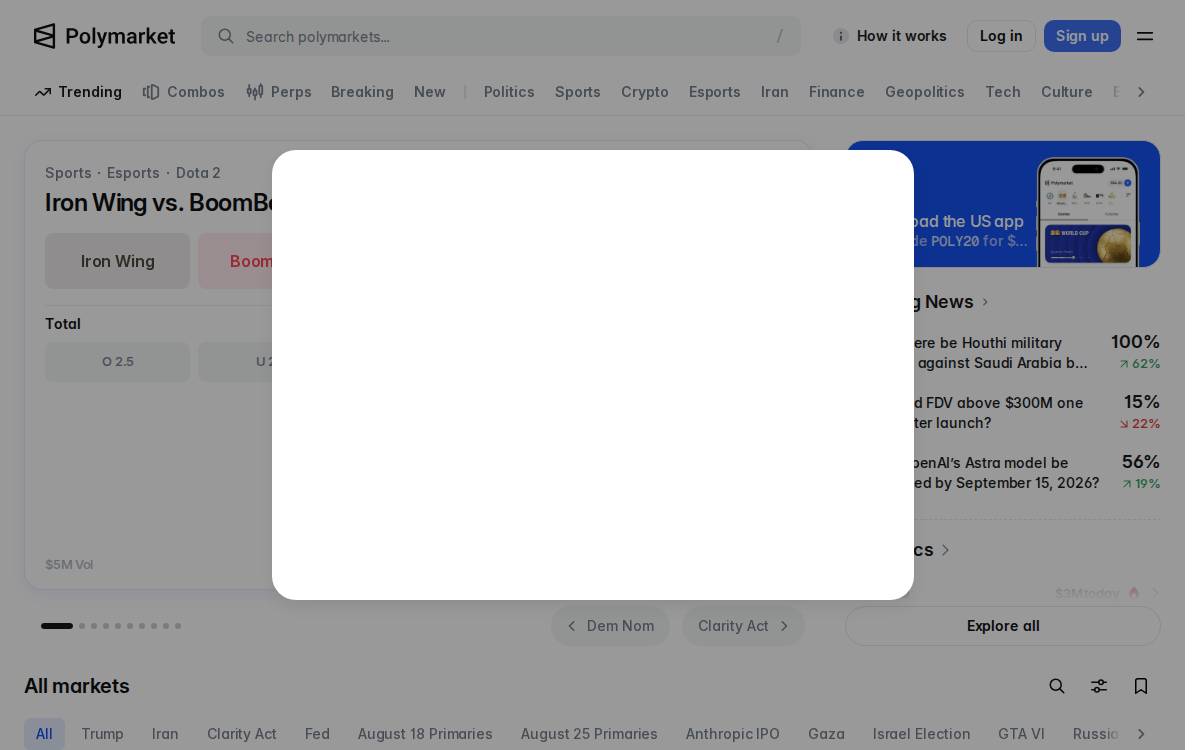Open the Sports category in top nav

[578, 92]
